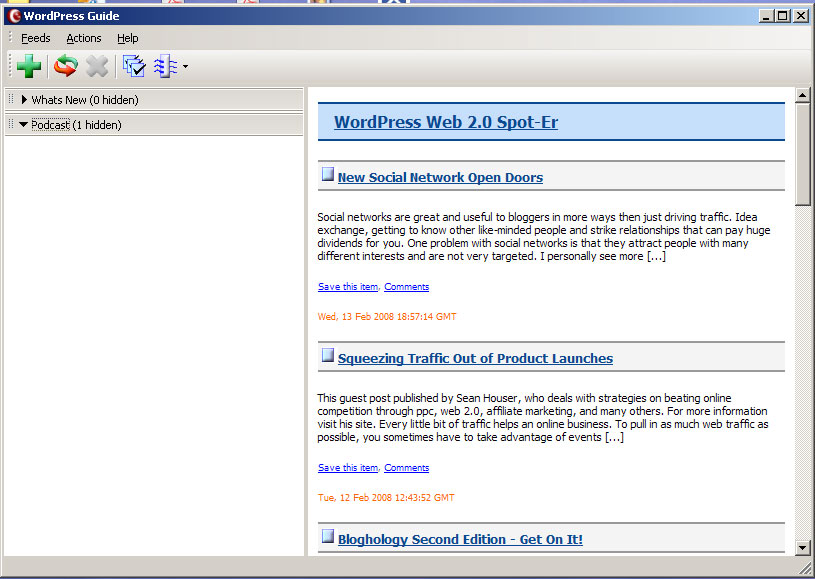Select the Podcast (1 hidden) label
Screen dimensions: 815x579
pyautogui.click(x=76, y=125)
